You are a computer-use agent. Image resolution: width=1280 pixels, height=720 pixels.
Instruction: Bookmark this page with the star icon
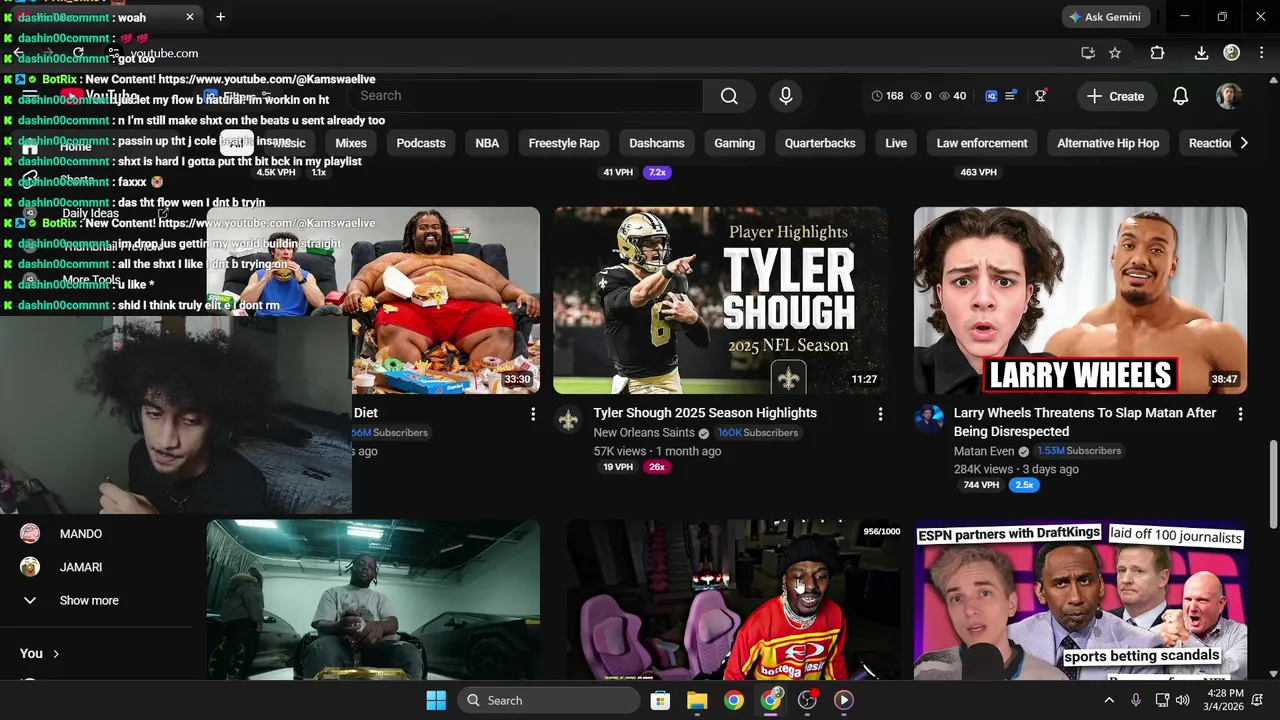(1115, 53)
